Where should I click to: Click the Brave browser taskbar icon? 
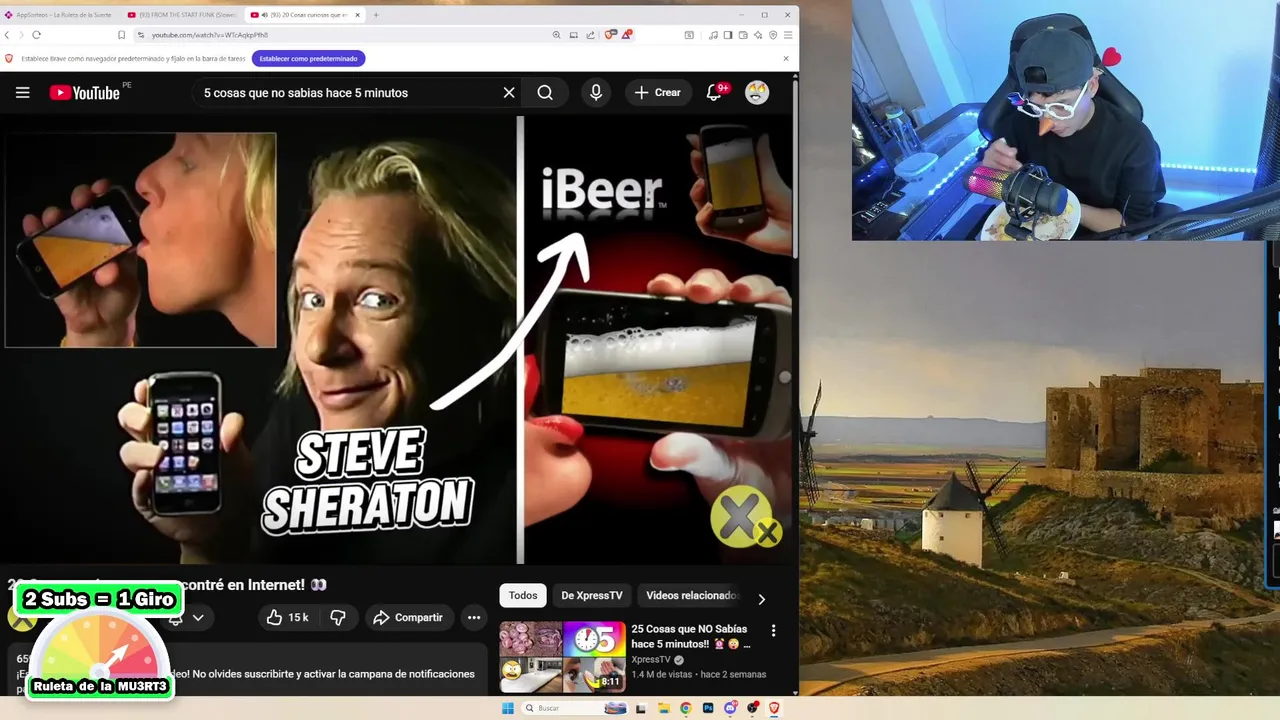click(774, 708)
